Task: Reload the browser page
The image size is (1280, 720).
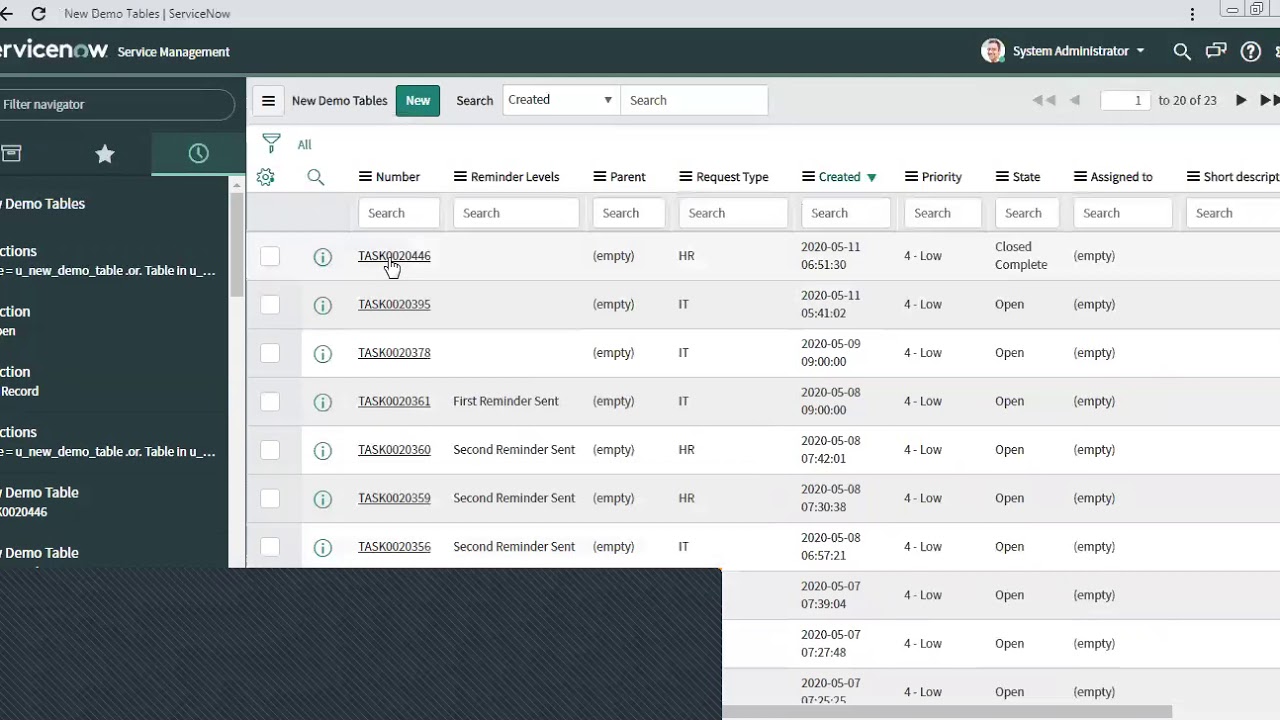Action: (x=38, y=14)
